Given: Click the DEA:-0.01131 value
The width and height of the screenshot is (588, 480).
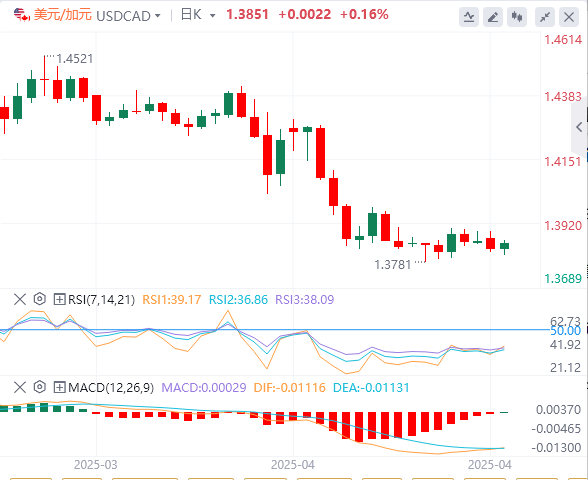Looking at the screenshot, I should click(x=371, y=387).
